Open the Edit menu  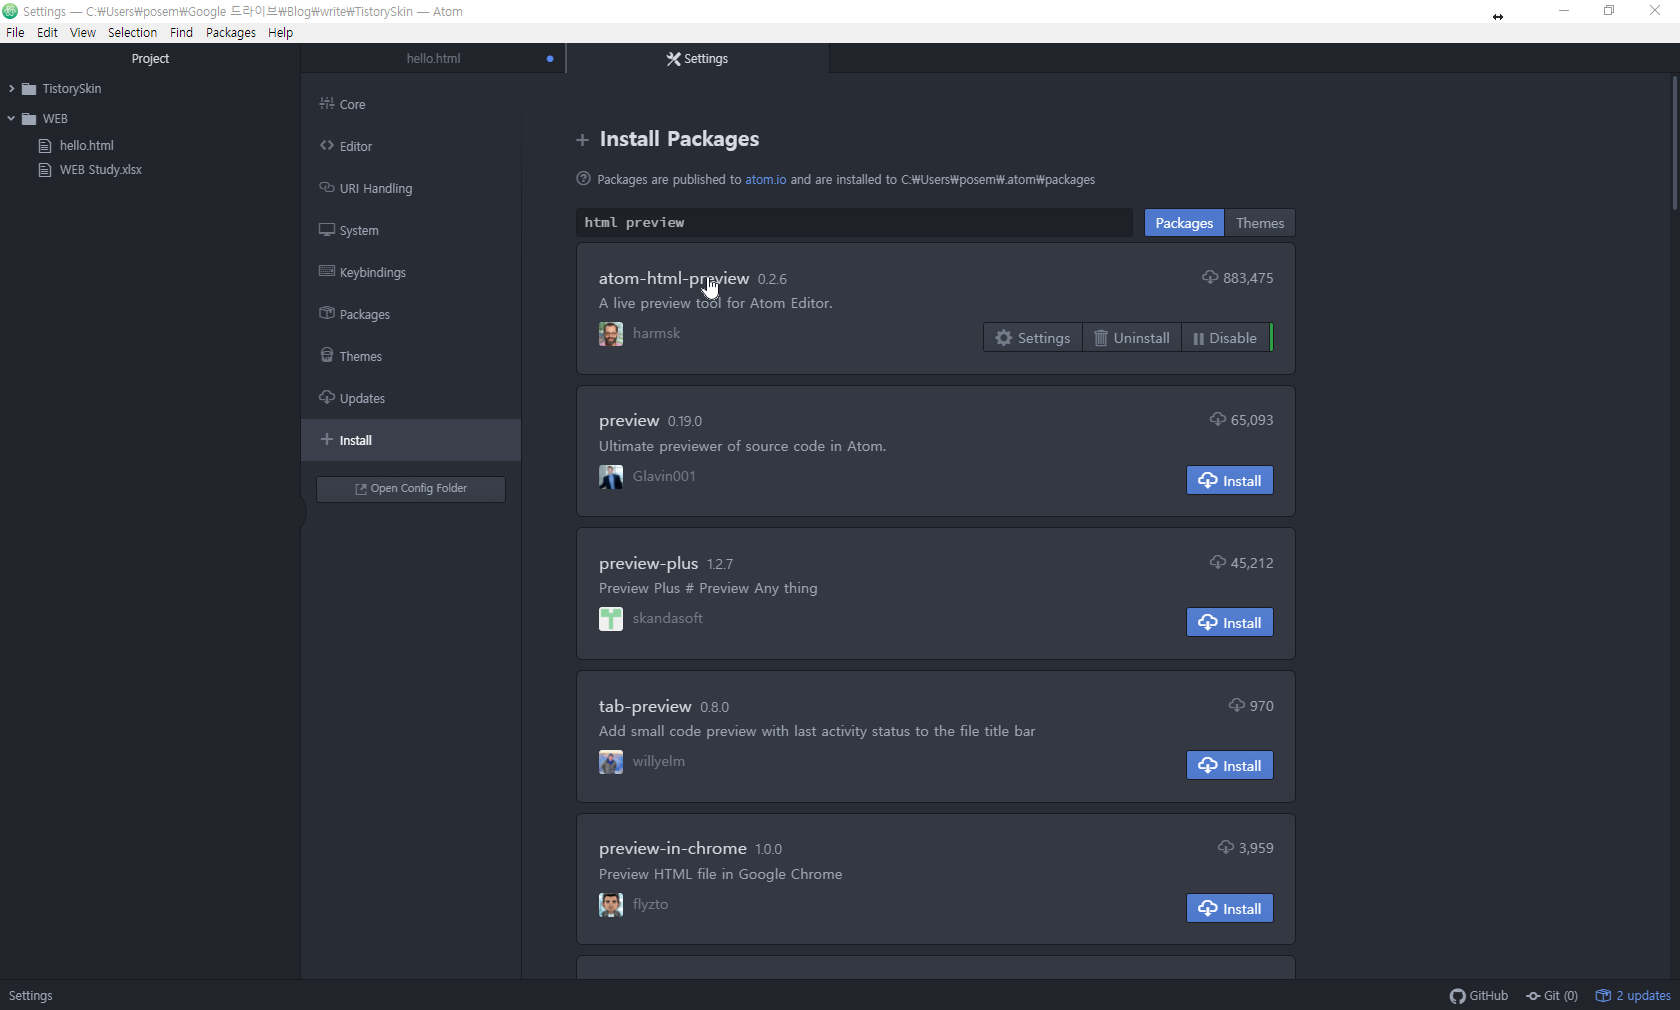pyautogui.click(x=47, y=33)
